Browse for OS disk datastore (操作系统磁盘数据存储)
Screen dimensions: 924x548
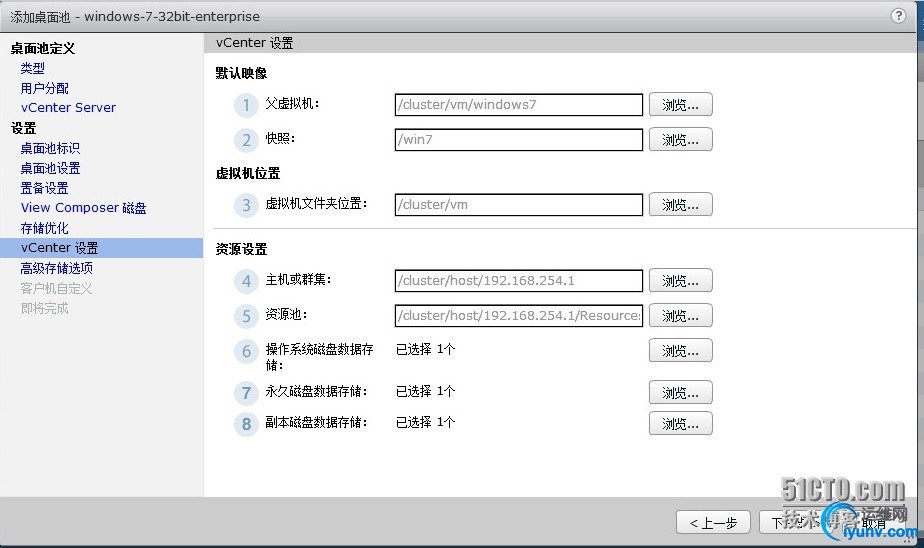[x=681, y=351]
